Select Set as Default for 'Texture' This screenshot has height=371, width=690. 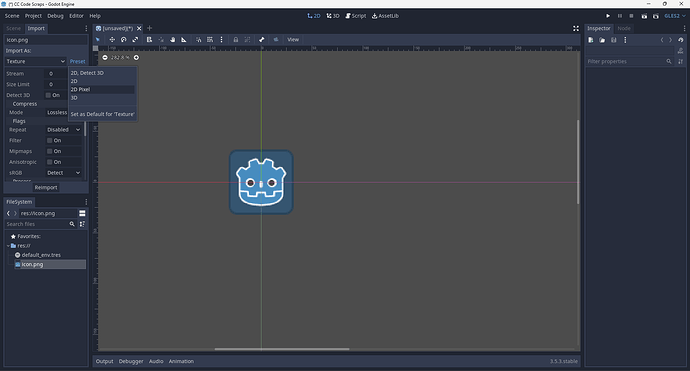coord(102,114)
